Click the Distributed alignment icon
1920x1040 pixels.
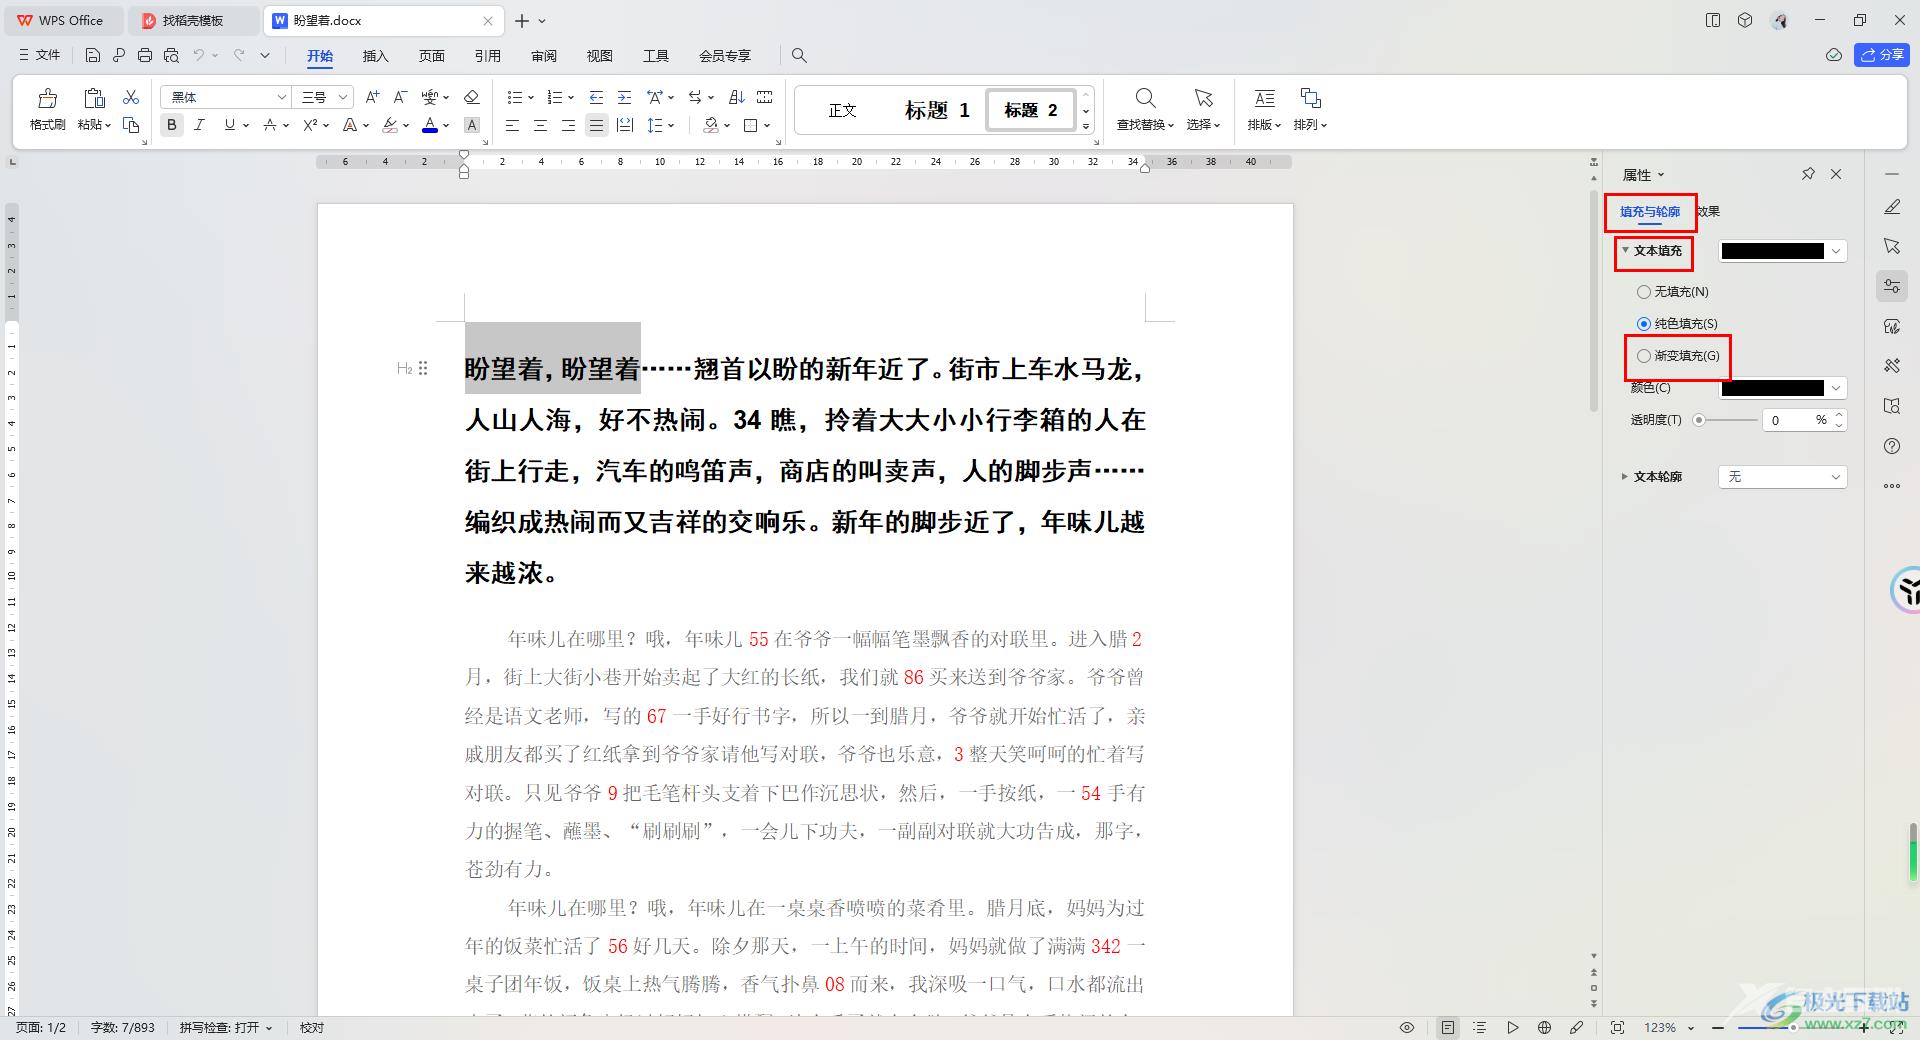click(x=625, y=125)
